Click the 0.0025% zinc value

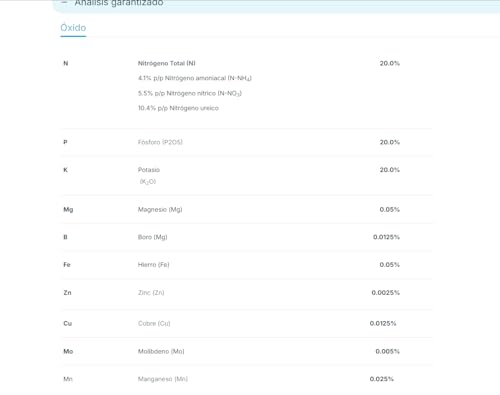386,293
